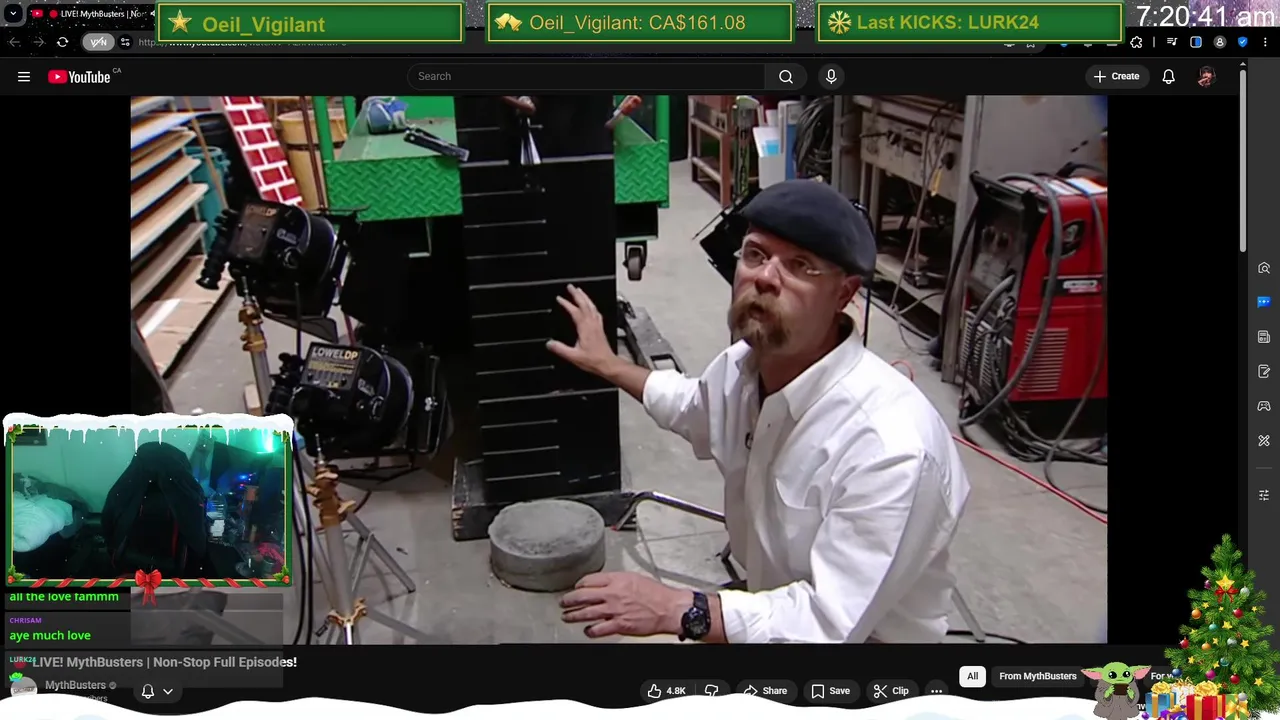1280x720 pixels.
Task: Open the MythBusters channel name link
Action: pyautogui.click(x=75, y=685)
